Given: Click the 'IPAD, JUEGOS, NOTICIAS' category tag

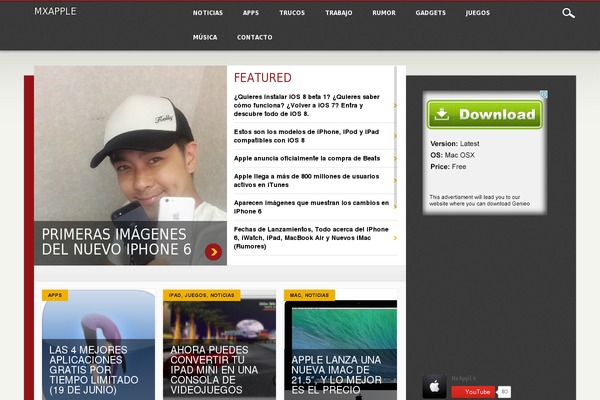Looking at the screenshot, I should [201, 295].
